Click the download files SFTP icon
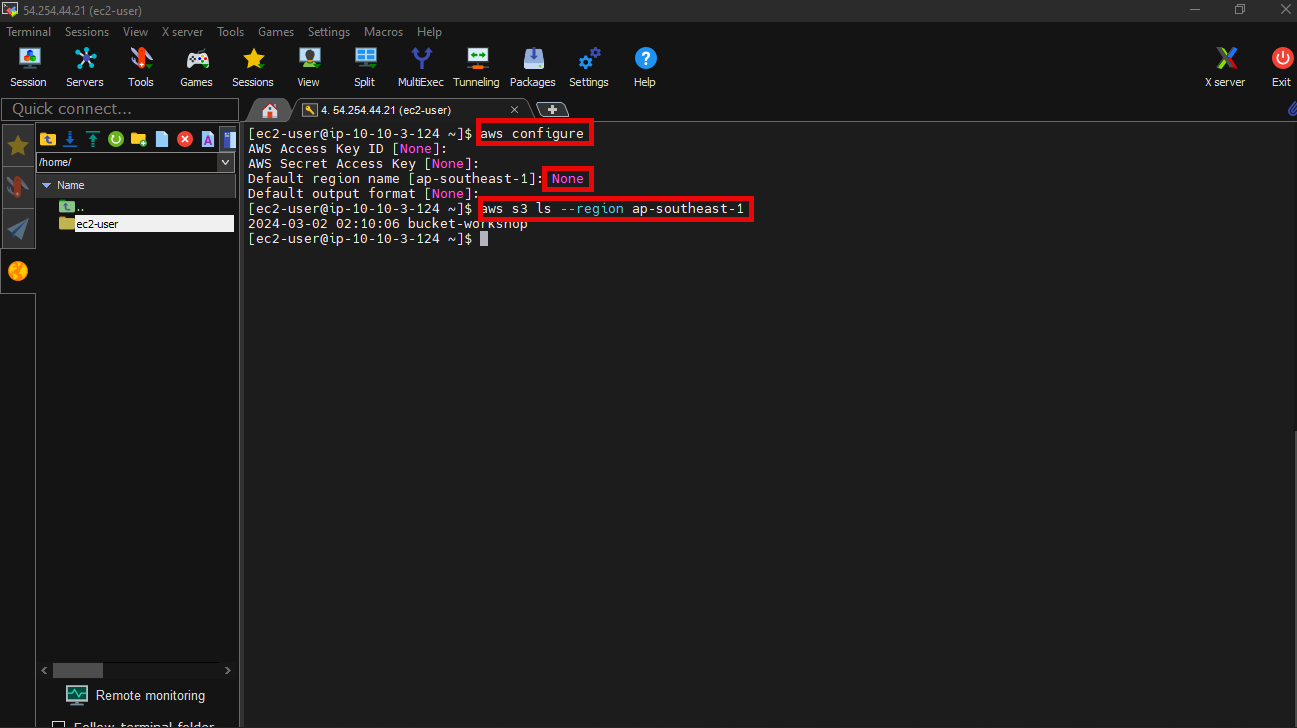 point(70,139)
